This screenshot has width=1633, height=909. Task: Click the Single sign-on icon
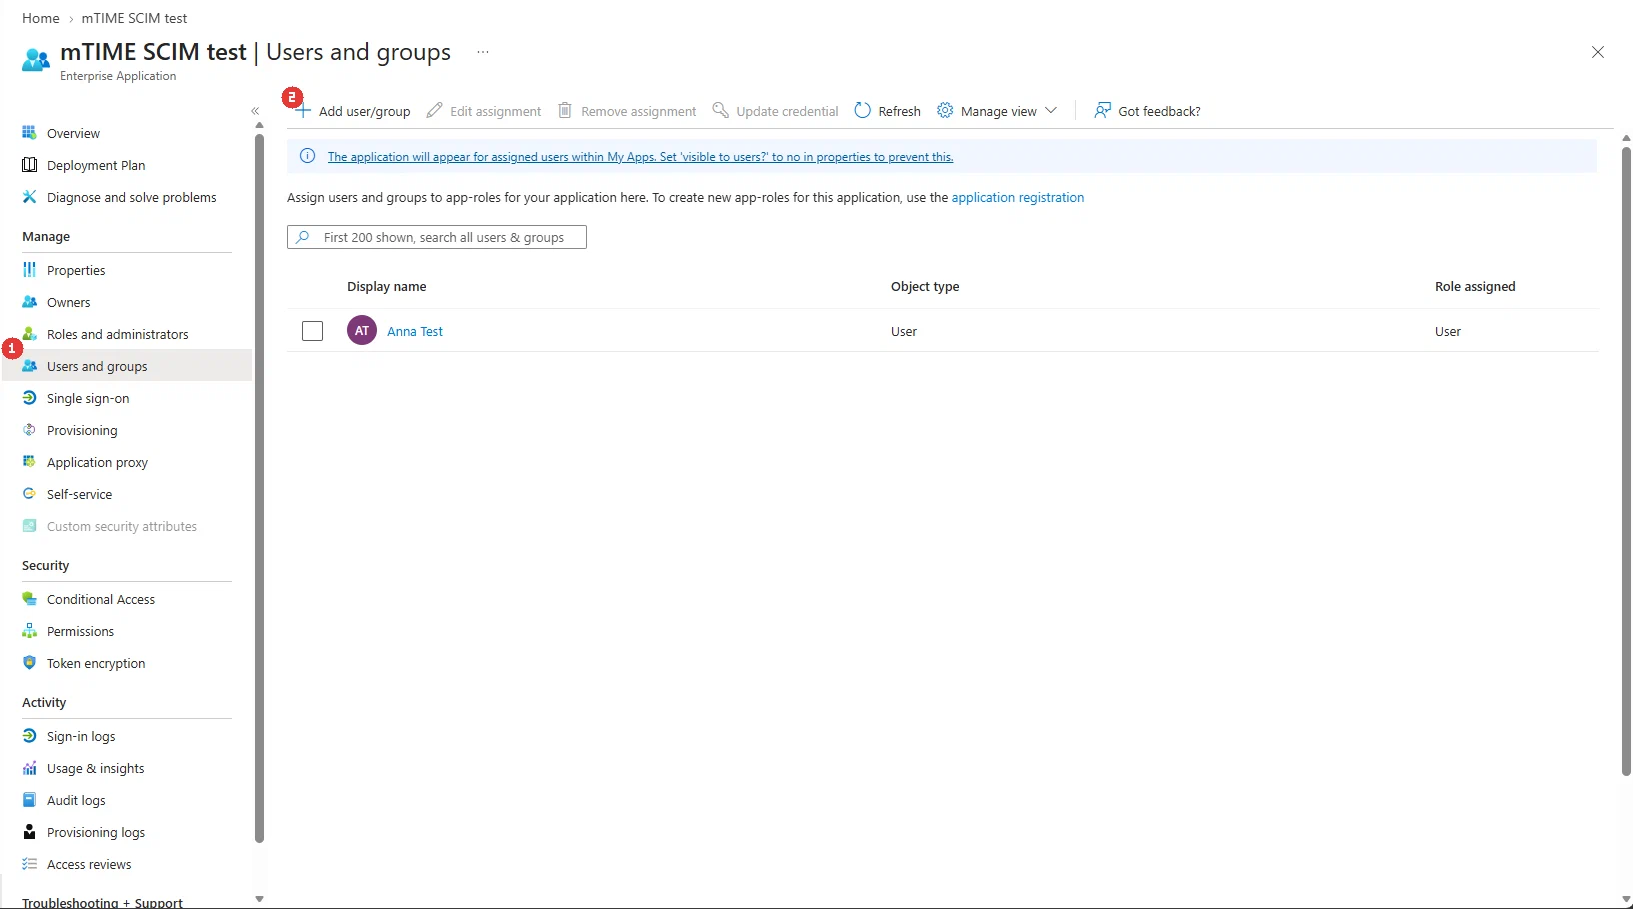29,398
